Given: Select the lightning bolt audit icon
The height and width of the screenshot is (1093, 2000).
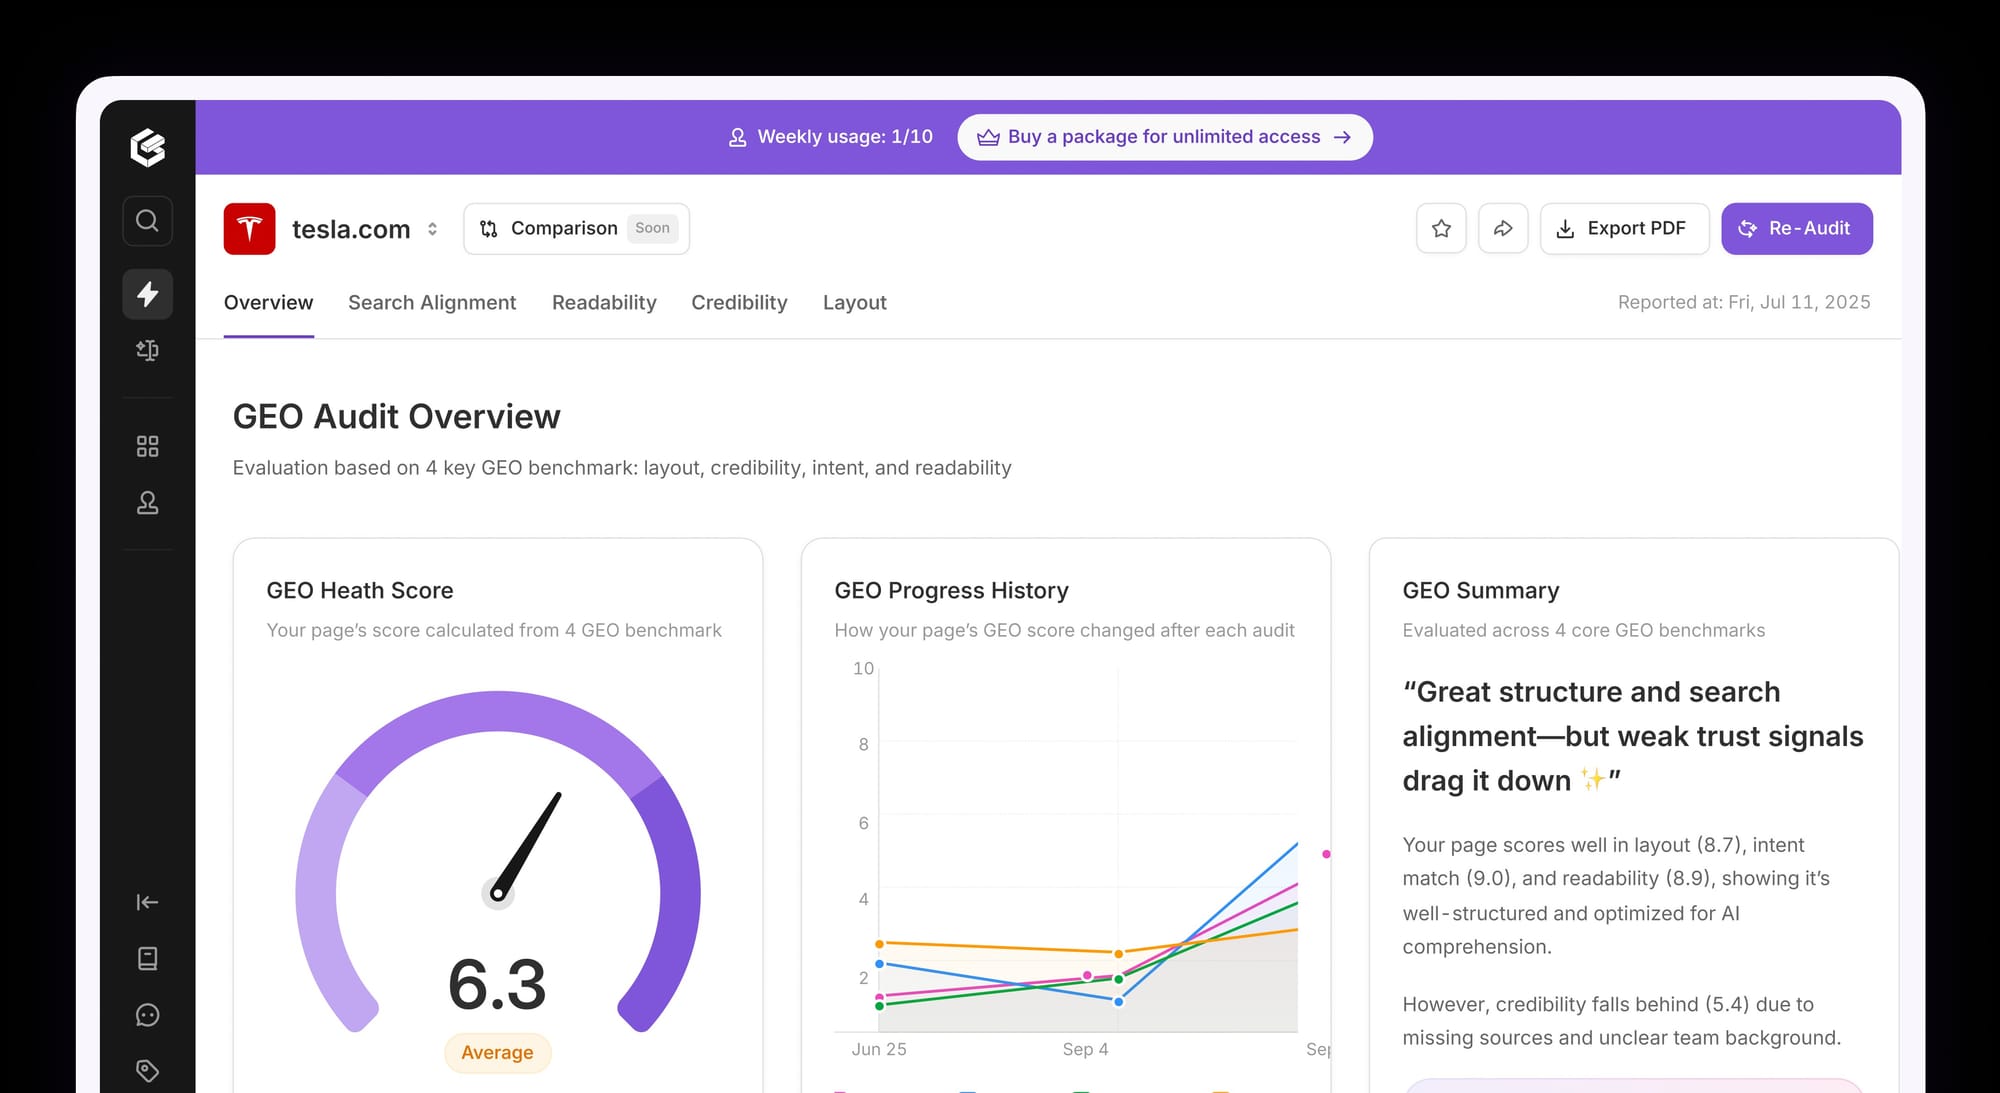Looking at the screenshot, I should pyautogui.click(x=147, y=294).
